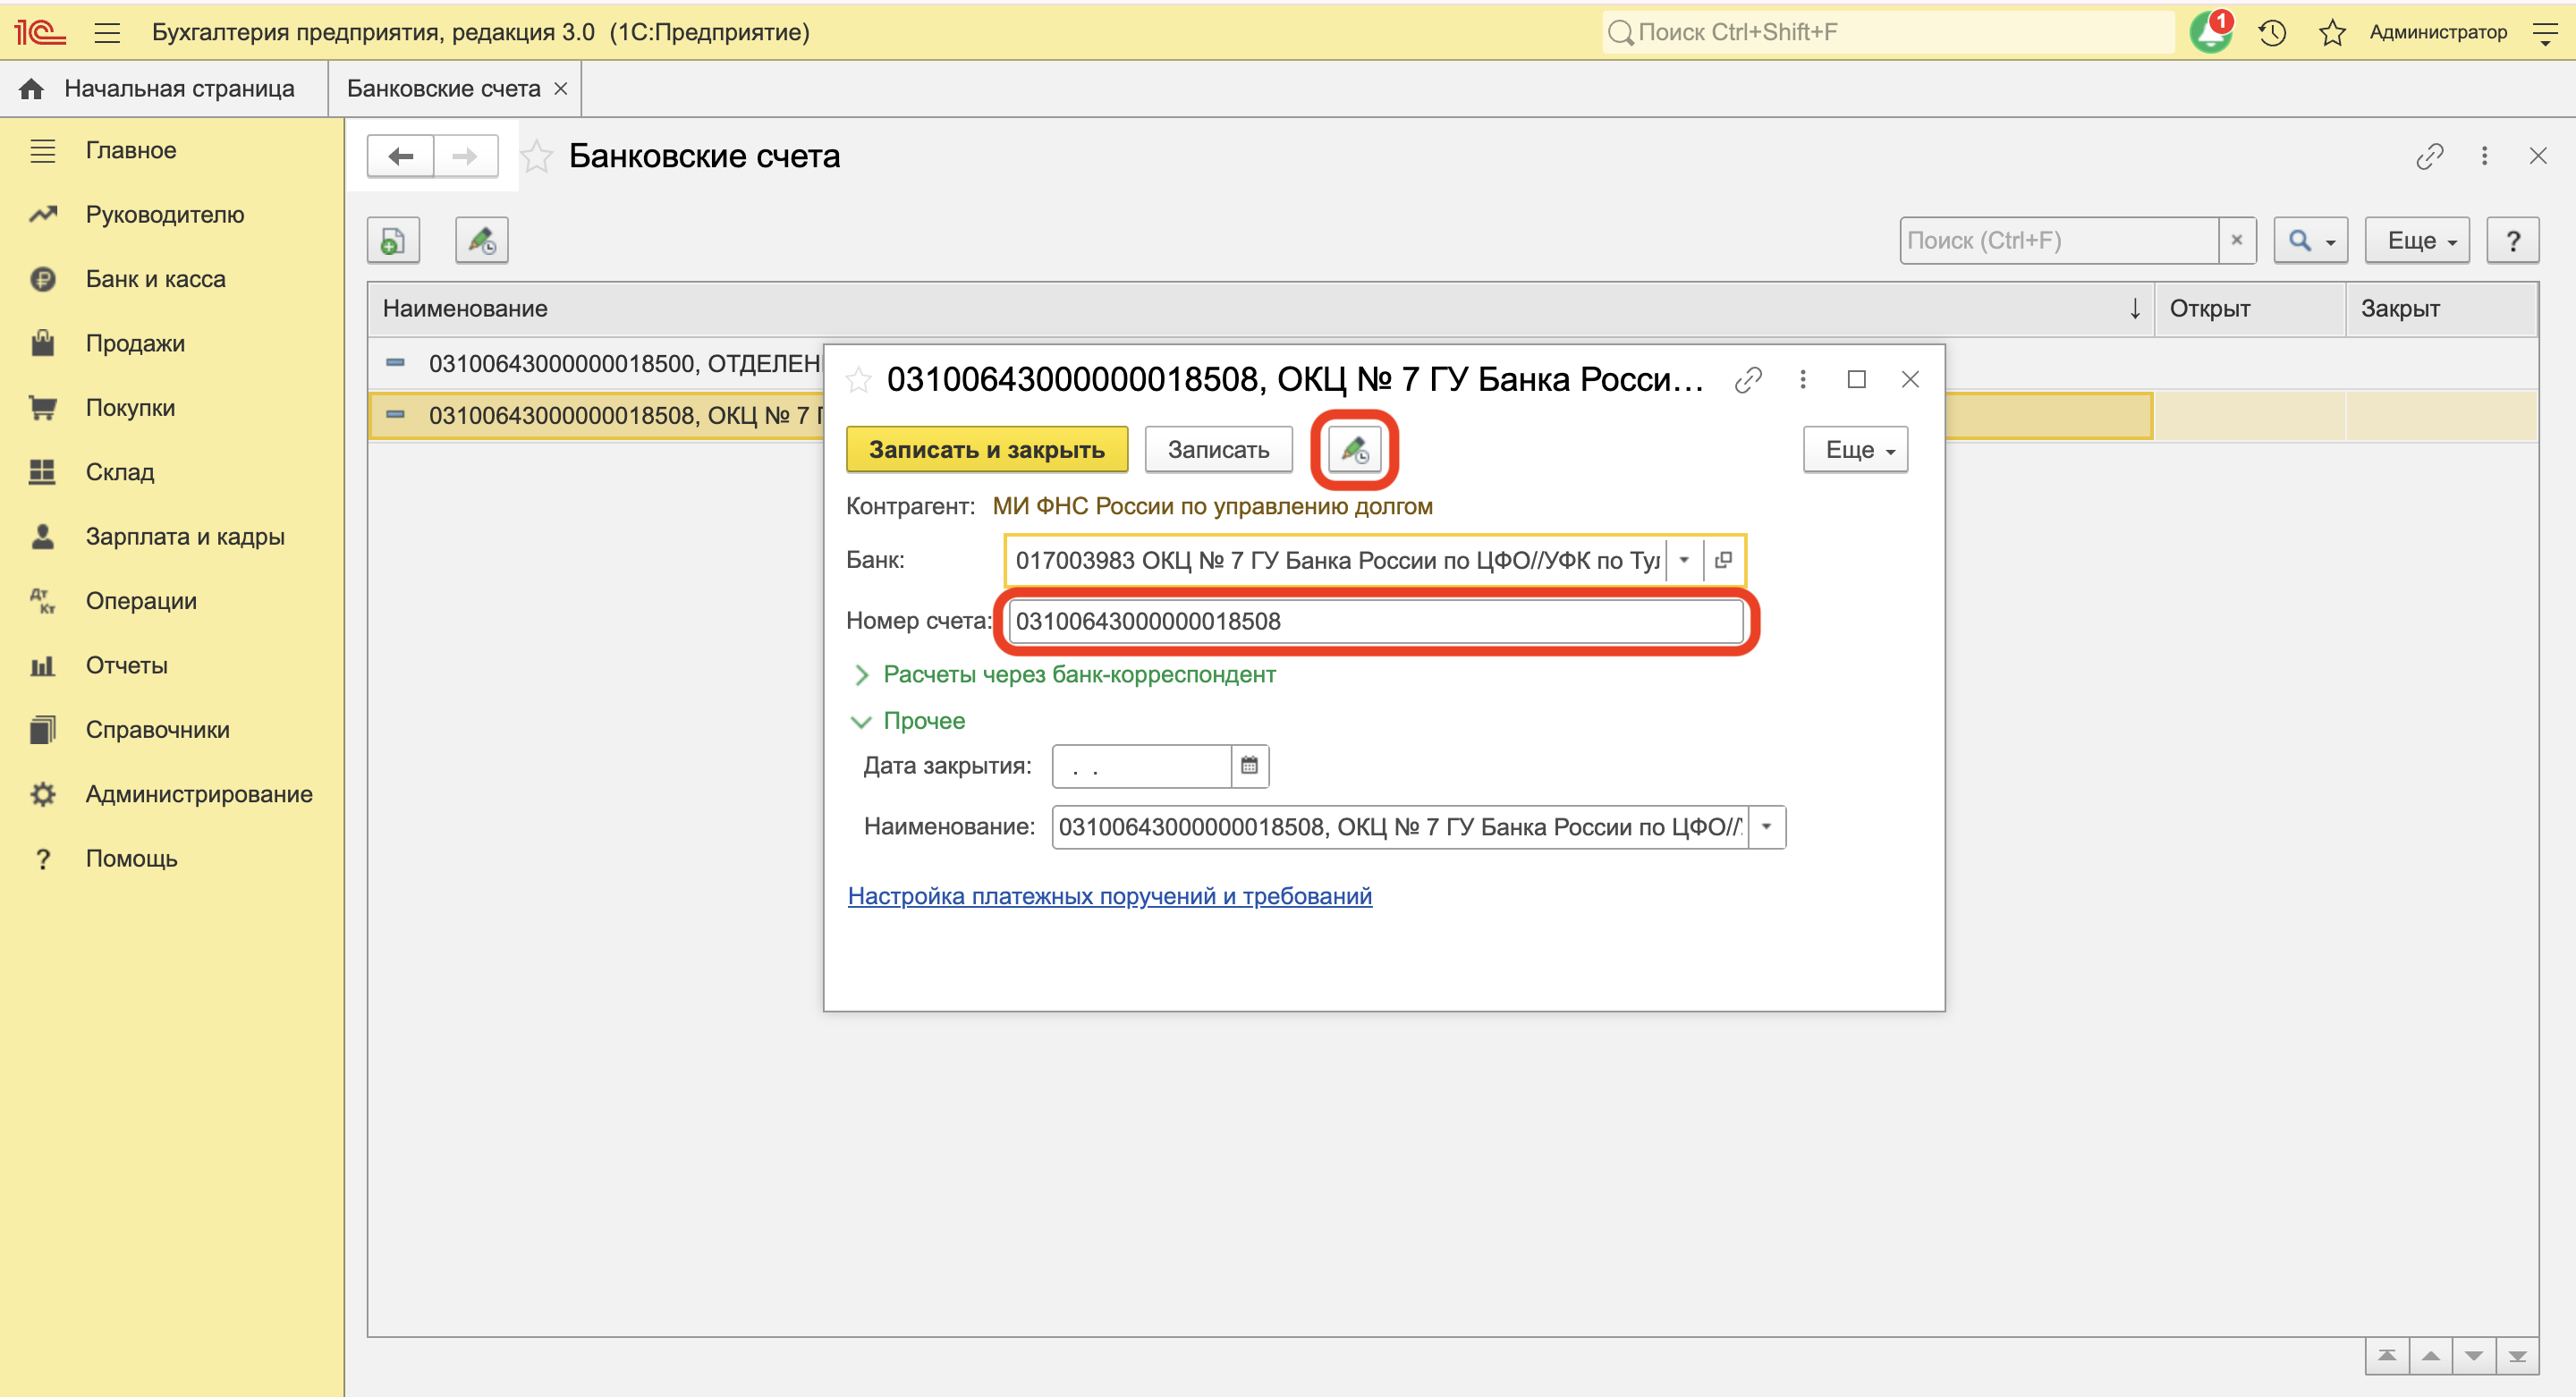Open the bank record via open-form icon

tap(1723, 560)
